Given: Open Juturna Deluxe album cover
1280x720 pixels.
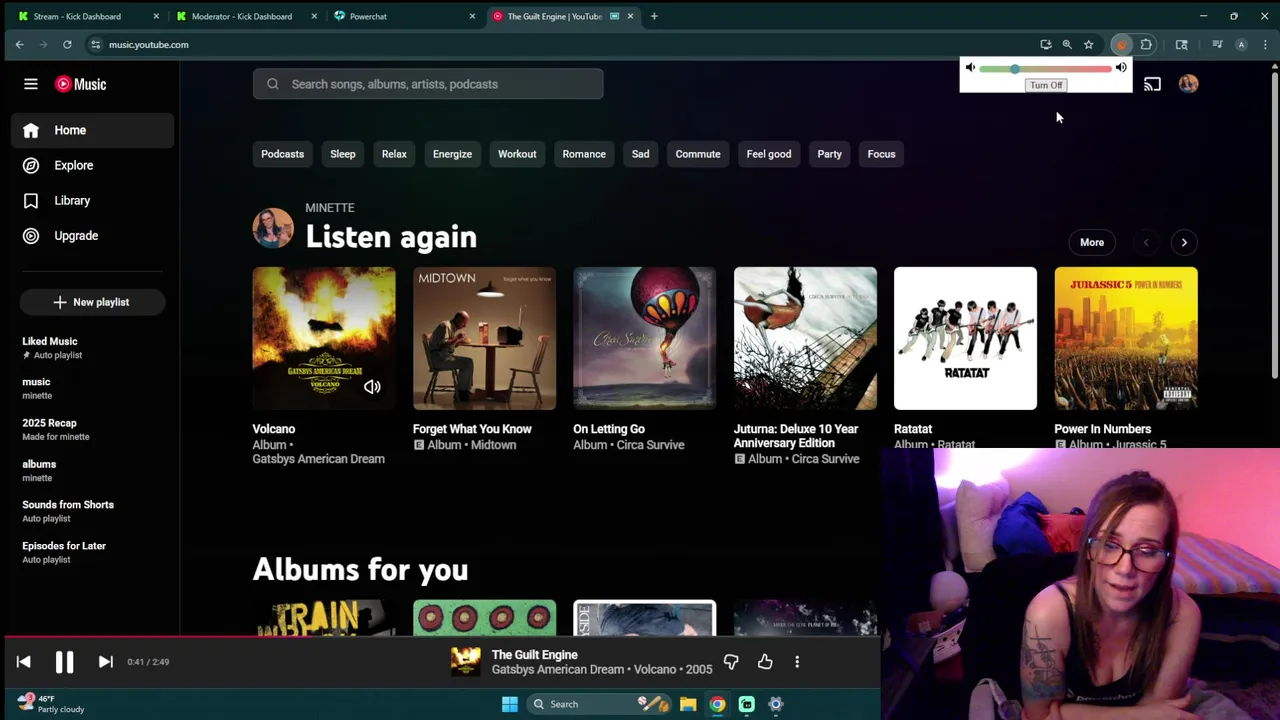Looking at the screenshot, I should [805, 338].
